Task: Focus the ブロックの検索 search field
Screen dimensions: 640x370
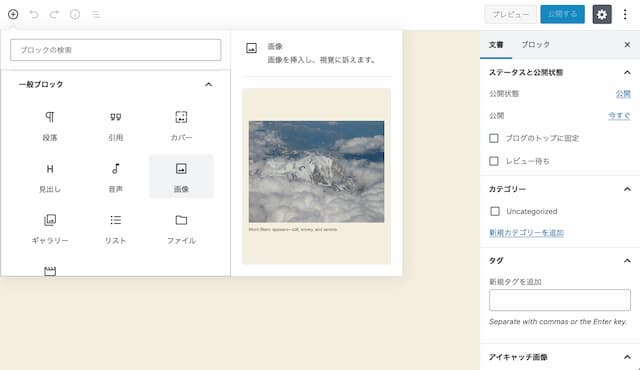Action: (x=116, y=50)
